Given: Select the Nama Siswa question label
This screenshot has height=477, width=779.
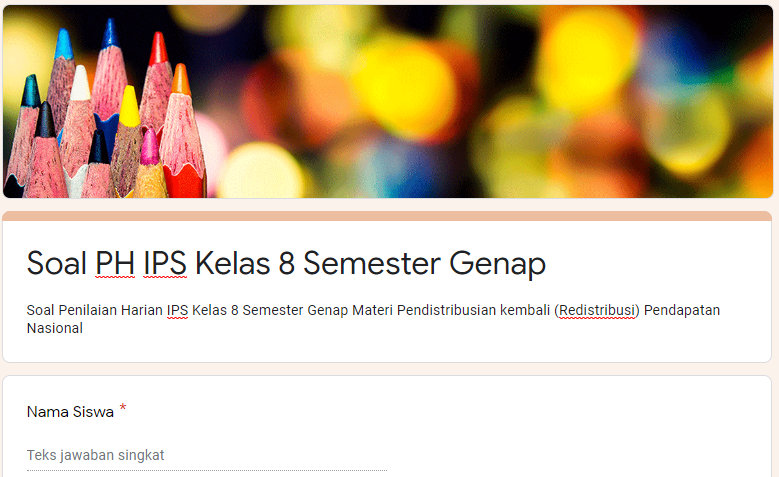Looking at the screenshot, I should click(x=70, y=412).
